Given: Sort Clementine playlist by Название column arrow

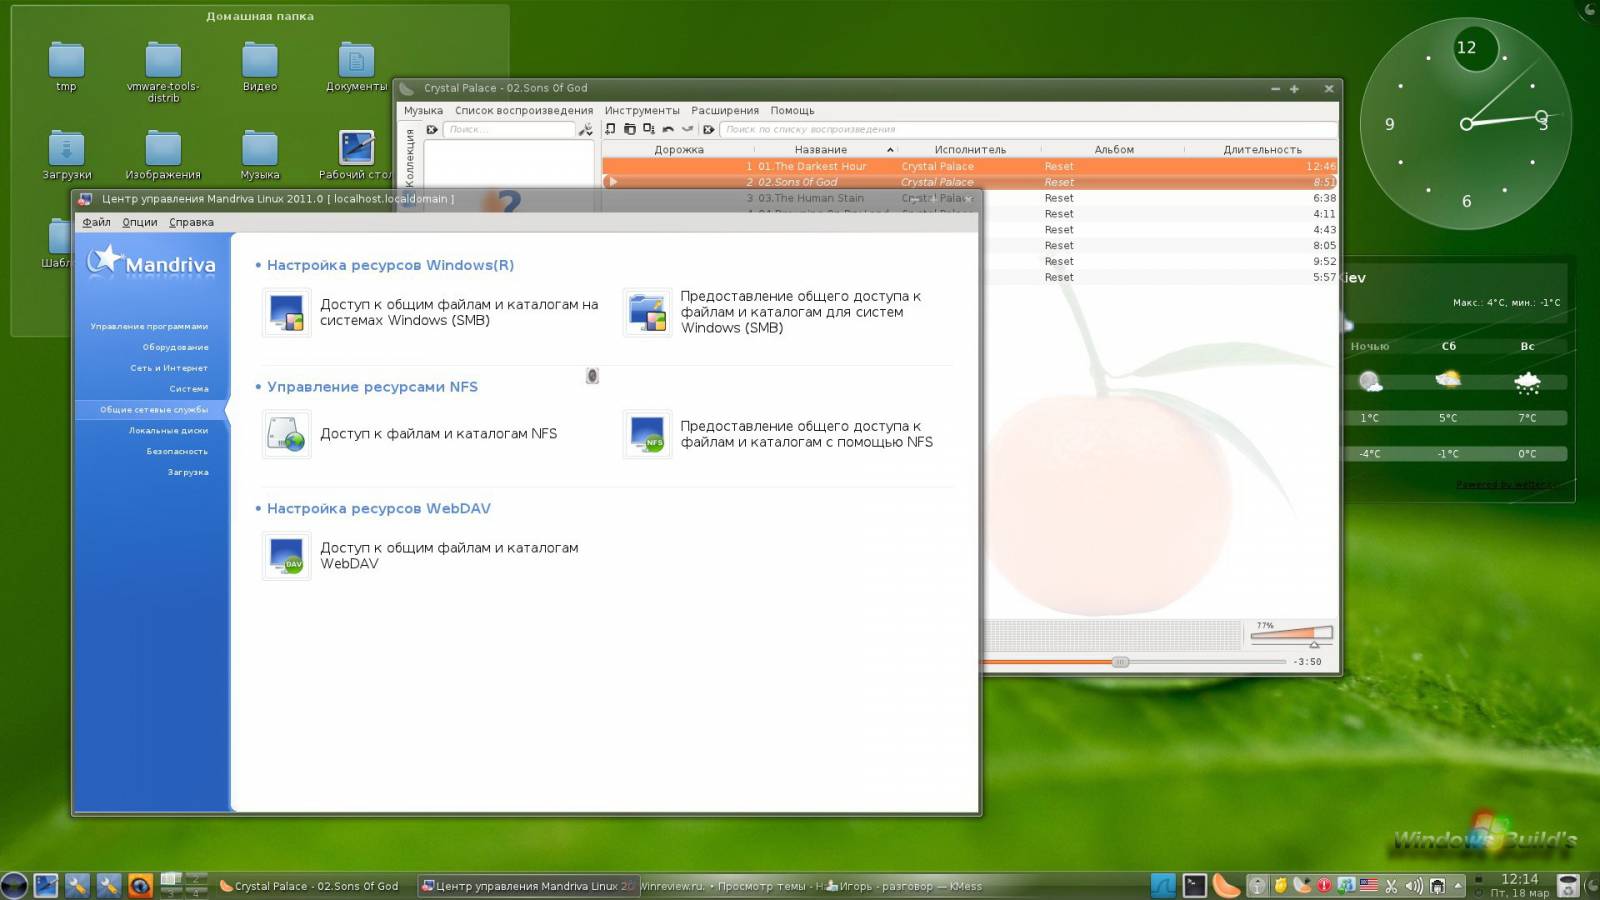Looking at the screenshot, I should tap(890, 150).
